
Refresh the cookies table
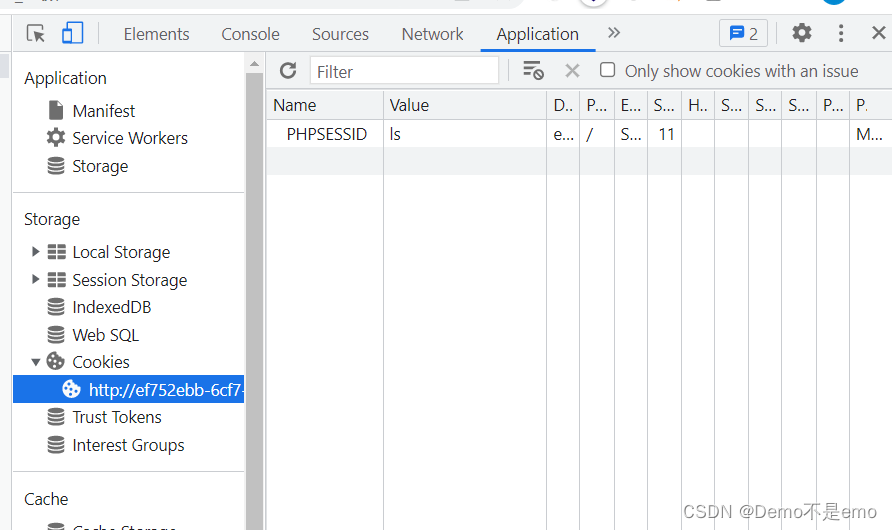tap(288, 71)
